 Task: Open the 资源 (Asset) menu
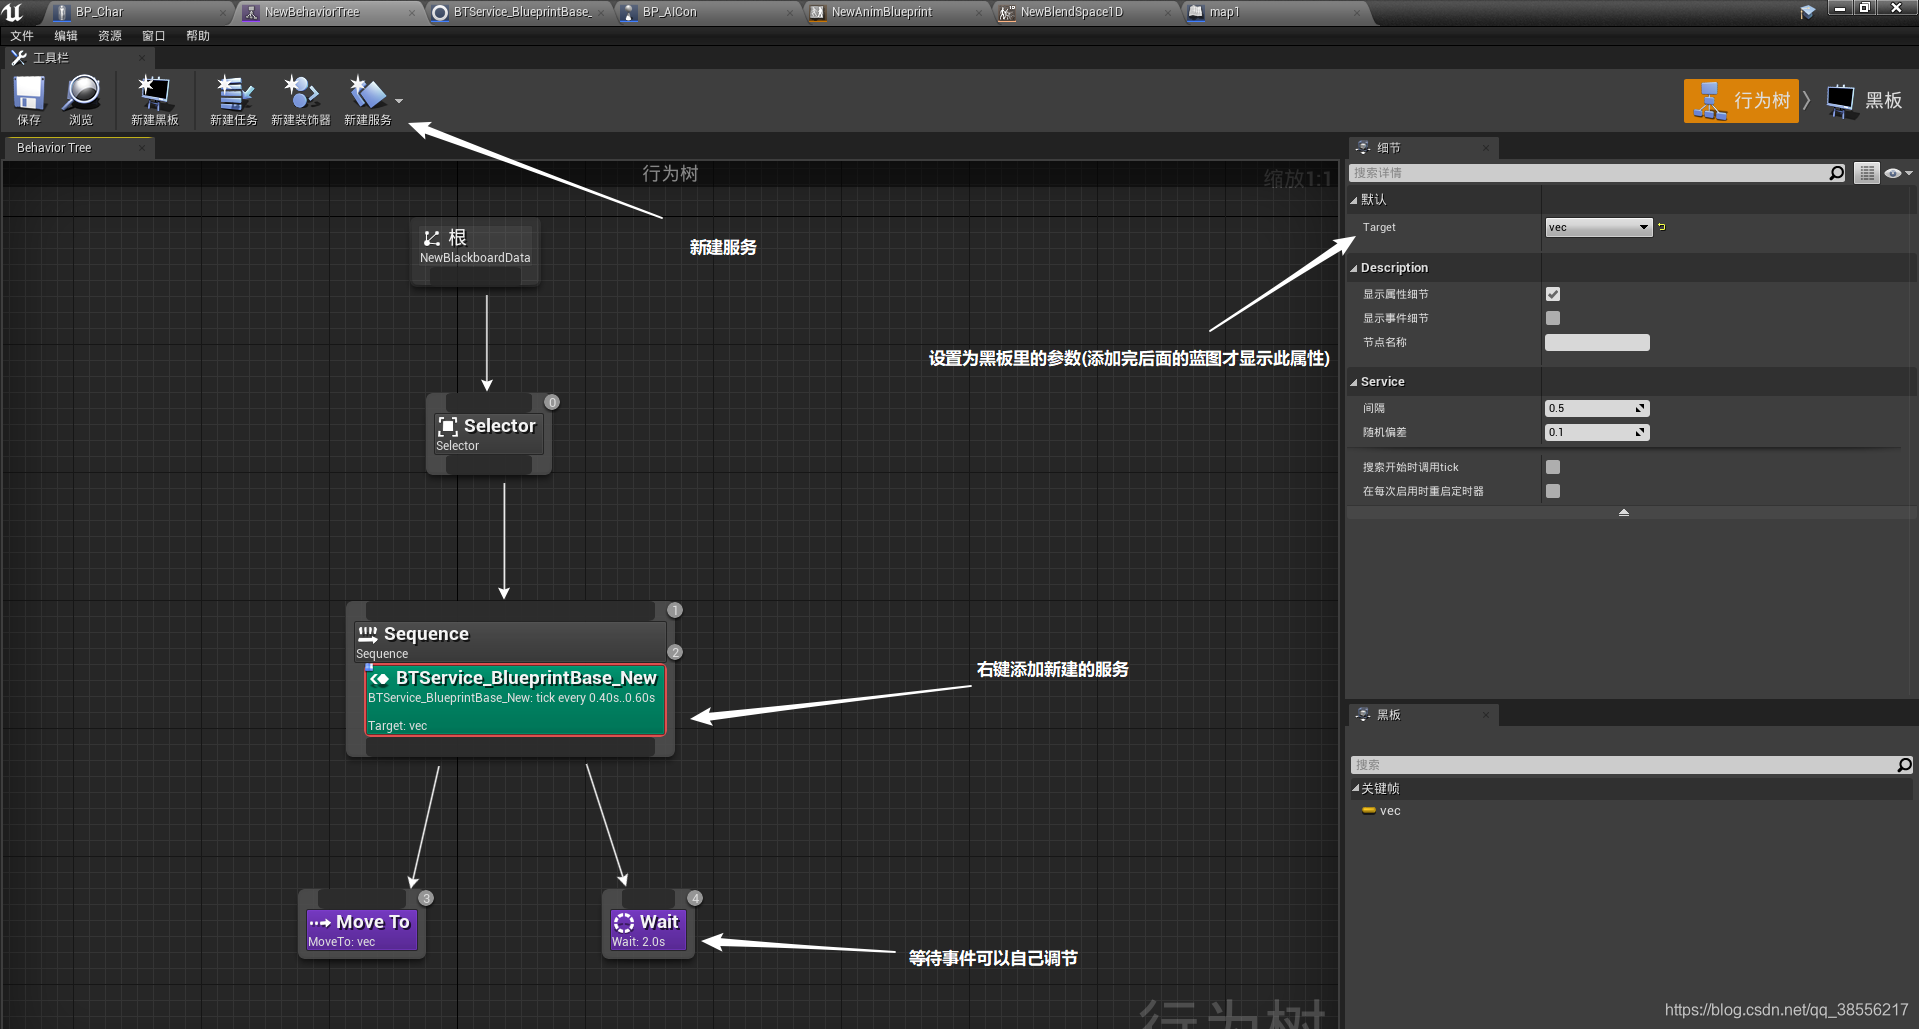pos(110,36)
